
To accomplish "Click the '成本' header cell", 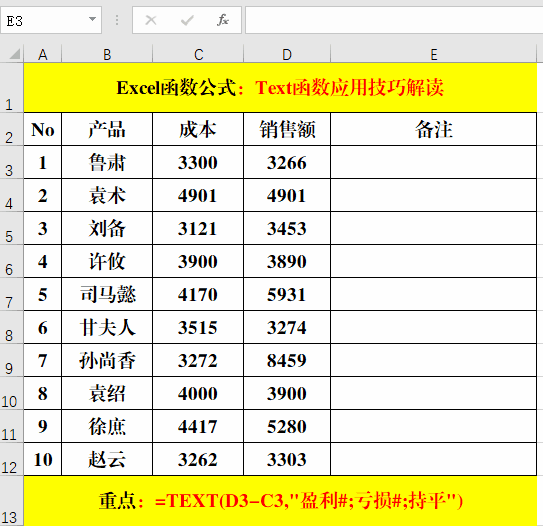I will click(198, 129).
